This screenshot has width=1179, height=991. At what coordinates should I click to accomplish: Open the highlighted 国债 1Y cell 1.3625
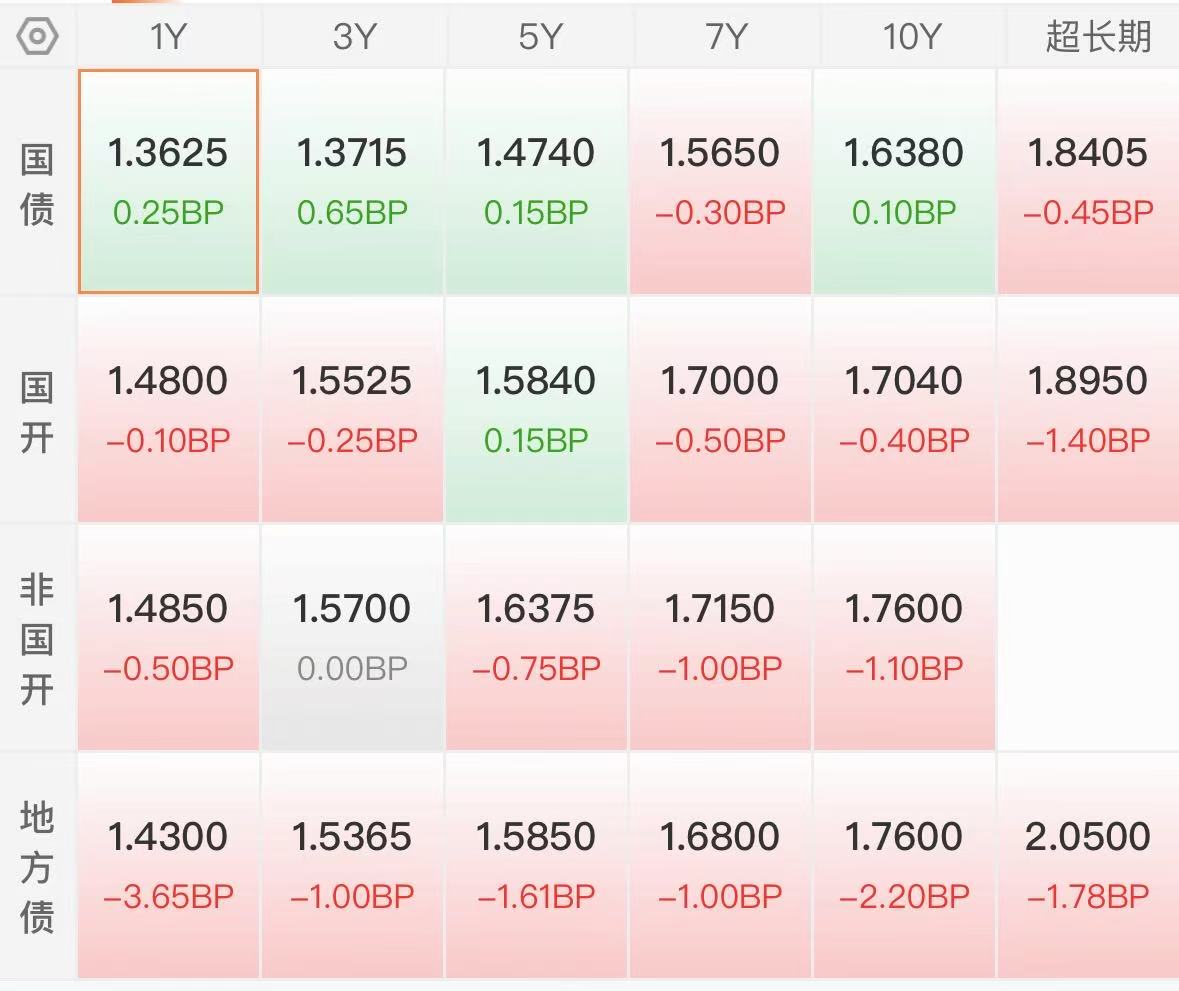[x=168, y=181]
